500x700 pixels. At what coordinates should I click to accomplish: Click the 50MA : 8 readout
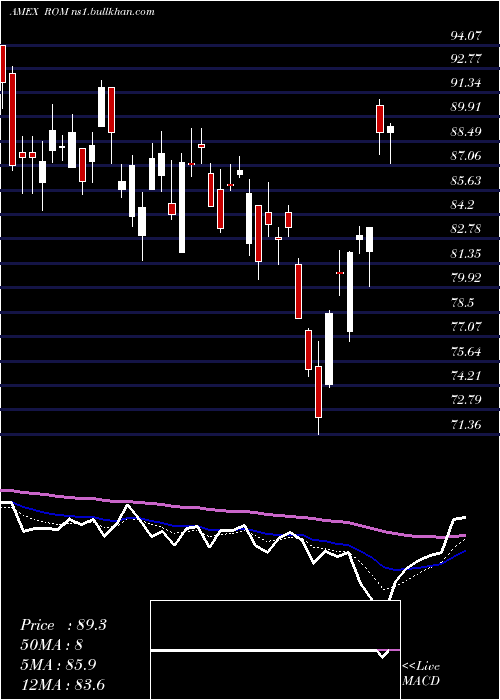[52, 645]
